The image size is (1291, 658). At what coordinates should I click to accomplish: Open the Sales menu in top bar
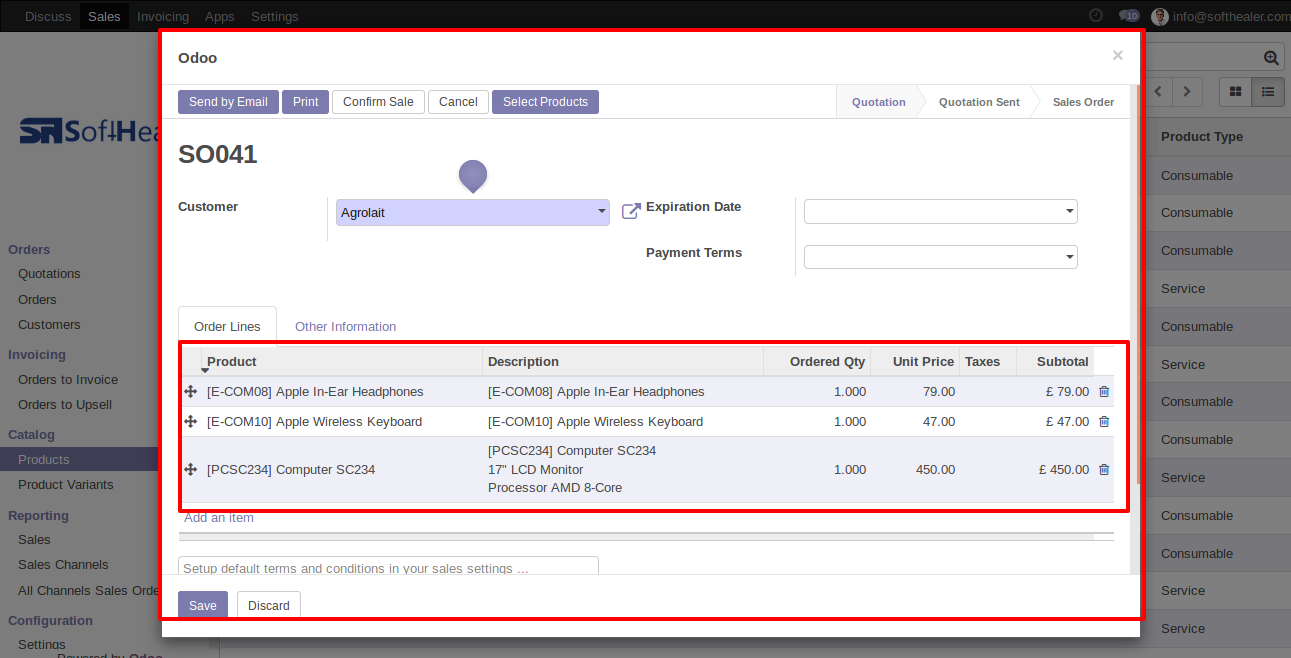coord(104,16)
